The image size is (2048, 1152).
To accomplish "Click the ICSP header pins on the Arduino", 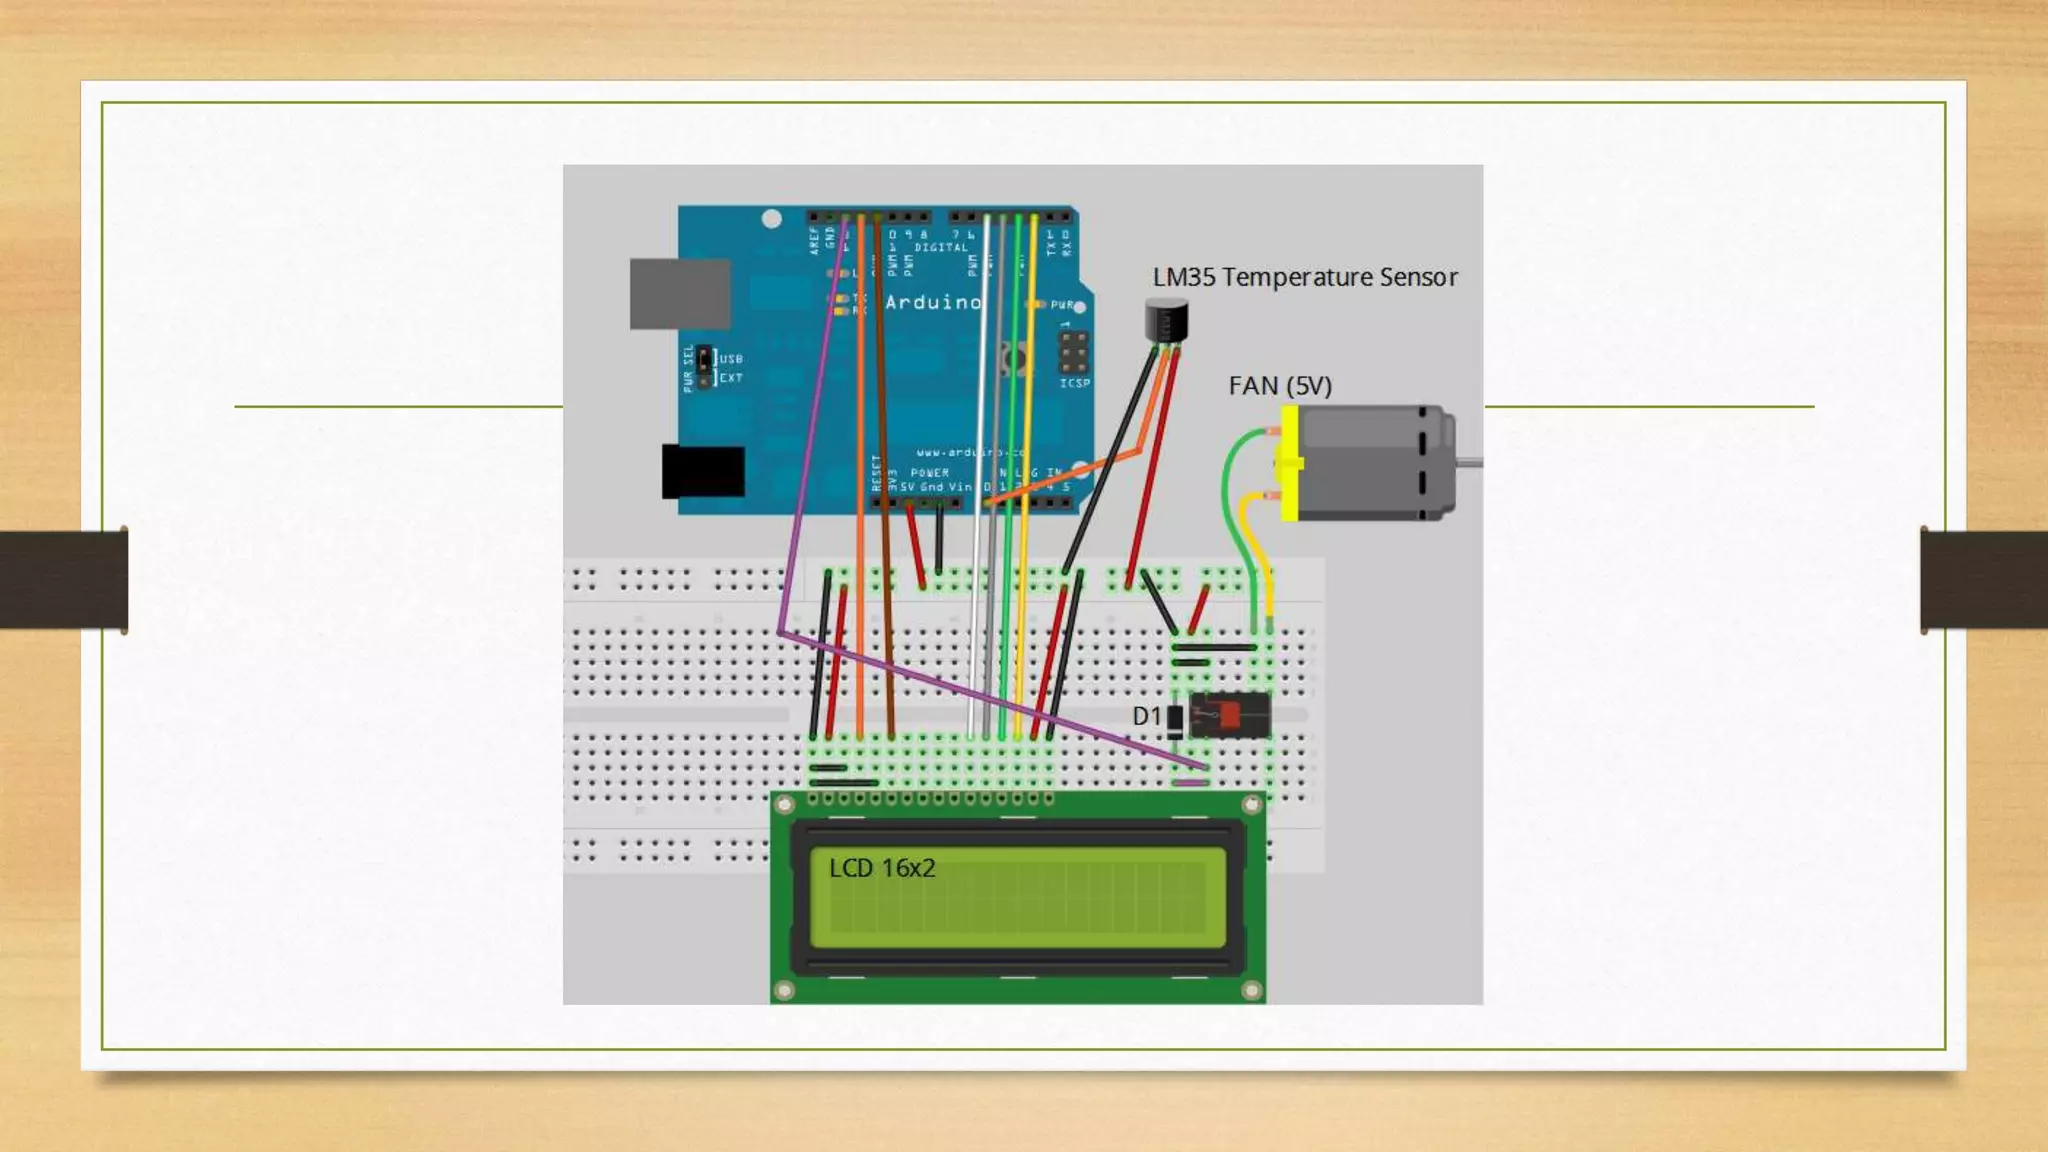I will (1073, 353).
